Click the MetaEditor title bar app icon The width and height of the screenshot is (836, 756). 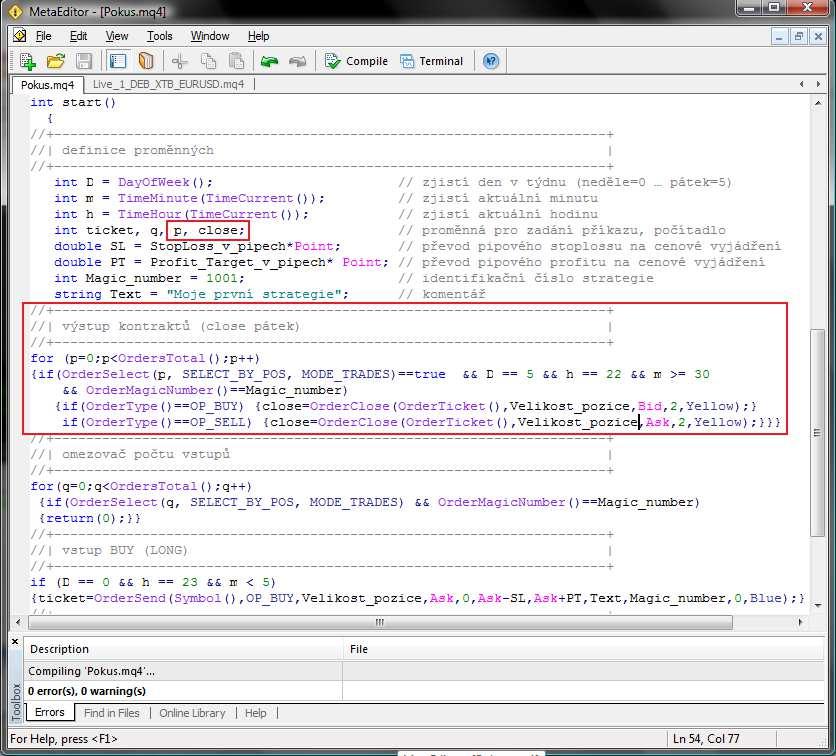tap(15, 11)
